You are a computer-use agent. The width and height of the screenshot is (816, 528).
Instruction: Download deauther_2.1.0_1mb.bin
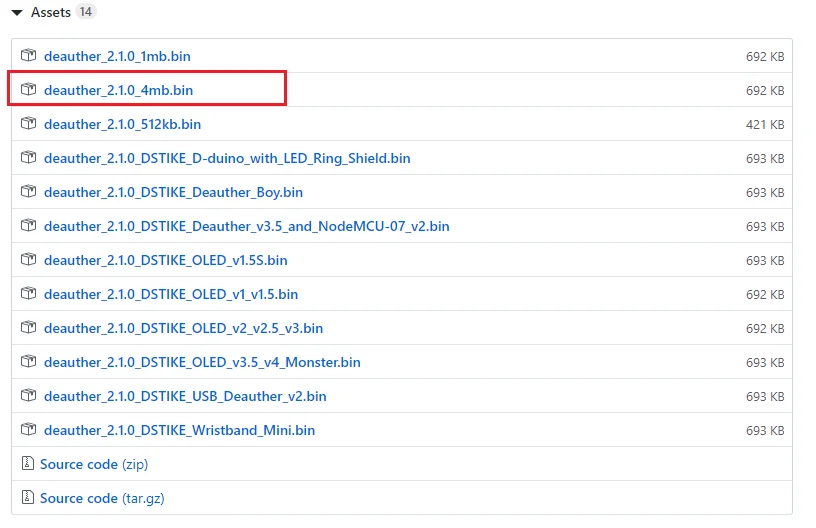[x=117, y=56]
